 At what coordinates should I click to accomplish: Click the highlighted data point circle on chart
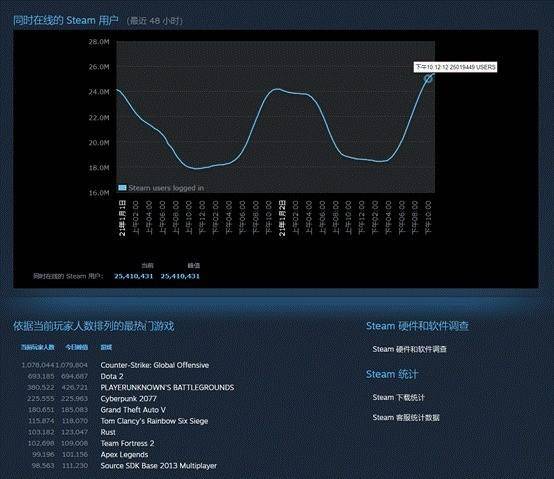[x=428, y=78]
